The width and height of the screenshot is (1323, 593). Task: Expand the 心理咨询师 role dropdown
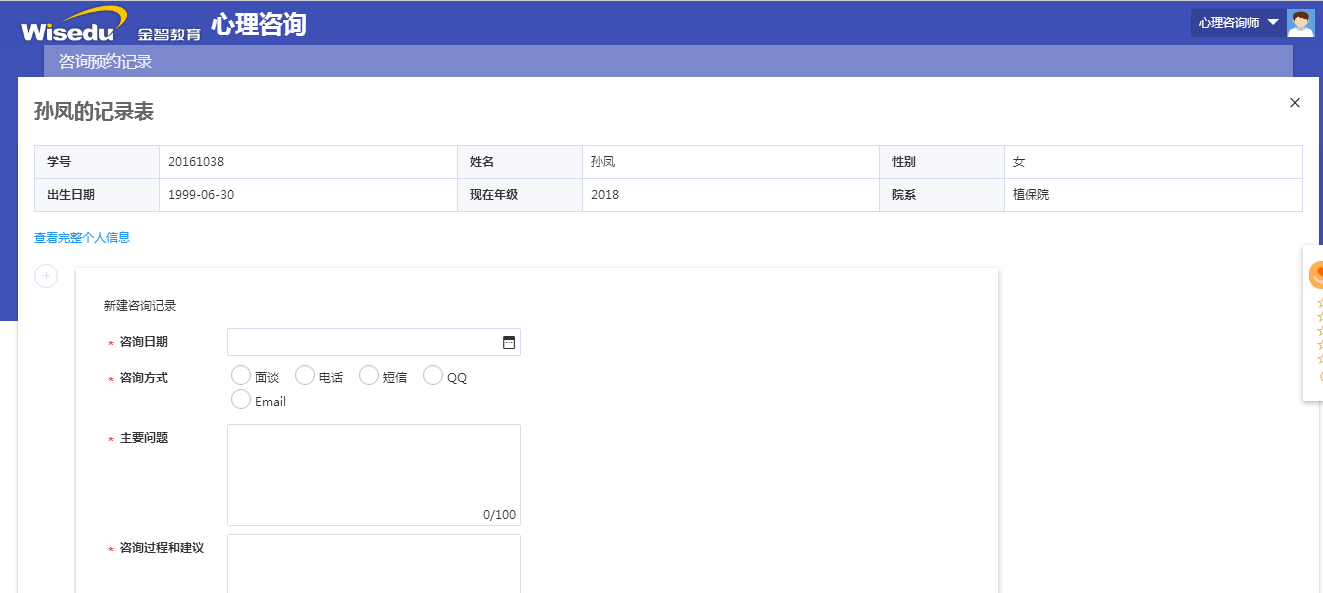click(1238, 22)
